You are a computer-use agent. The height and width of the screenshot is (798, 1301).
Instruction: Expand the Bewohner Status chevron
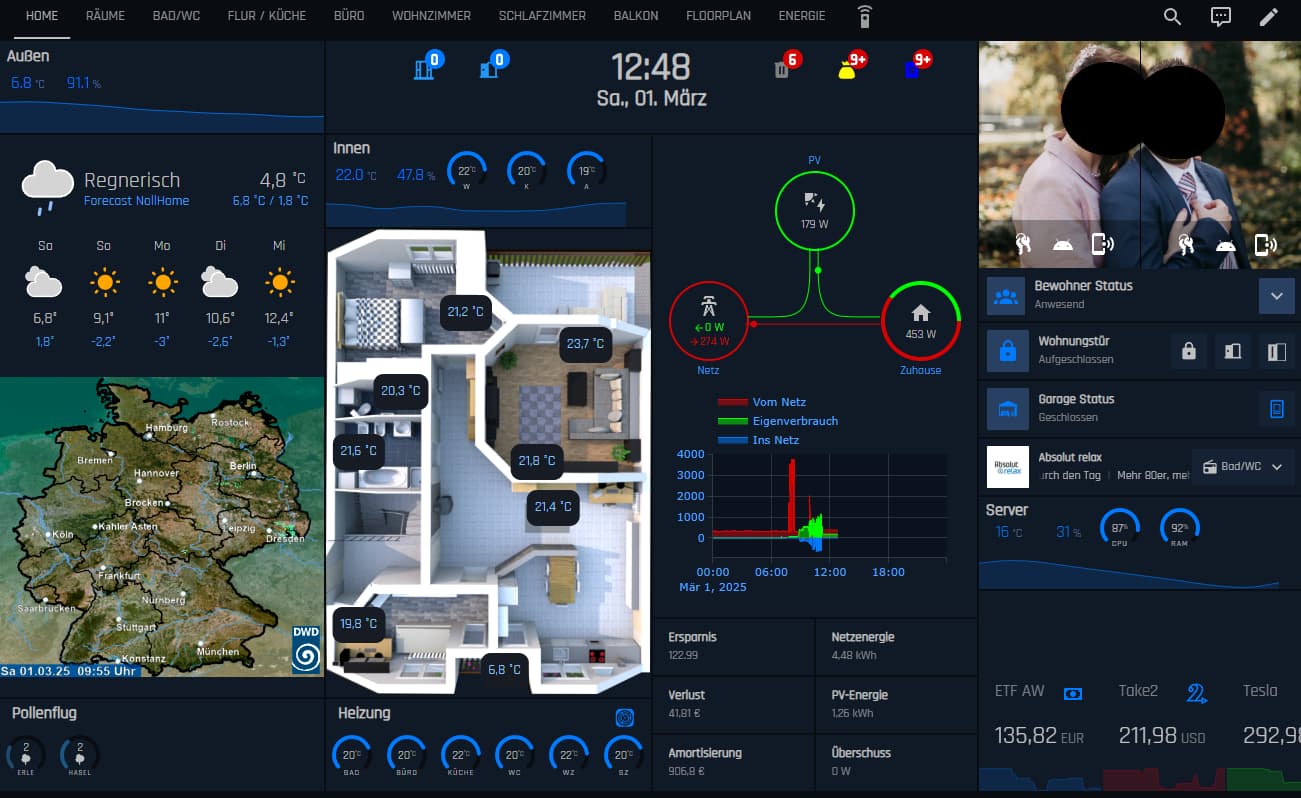point(1276,296)
